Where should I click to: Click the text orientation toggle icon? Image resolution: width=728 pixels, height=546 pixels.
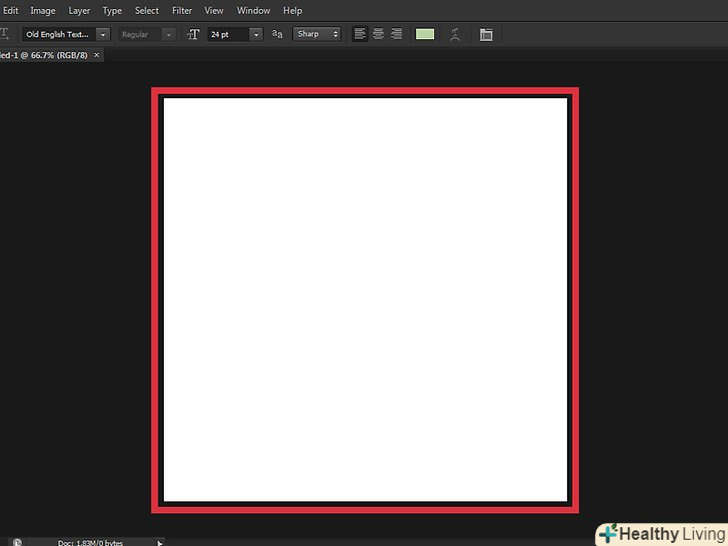(5, 34)
